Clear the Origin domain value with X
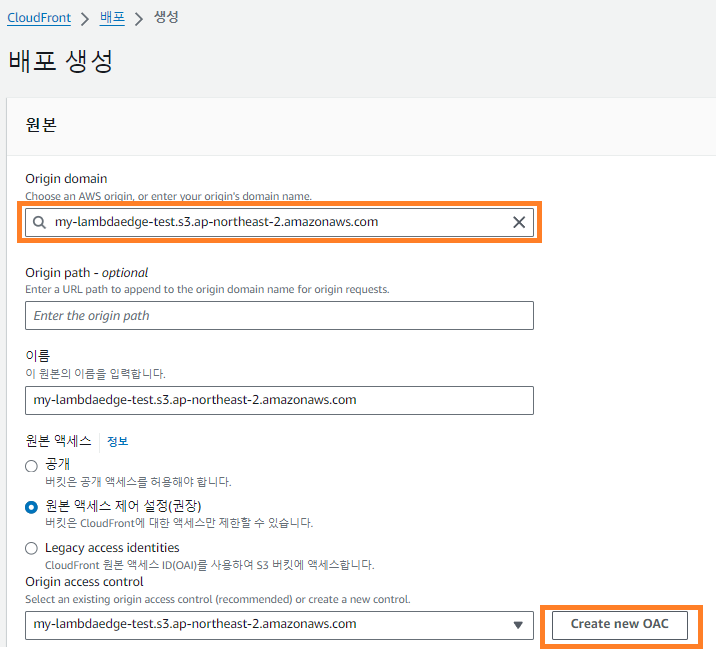The height and width of the screenshot is (650, 716). click(519, 222)
